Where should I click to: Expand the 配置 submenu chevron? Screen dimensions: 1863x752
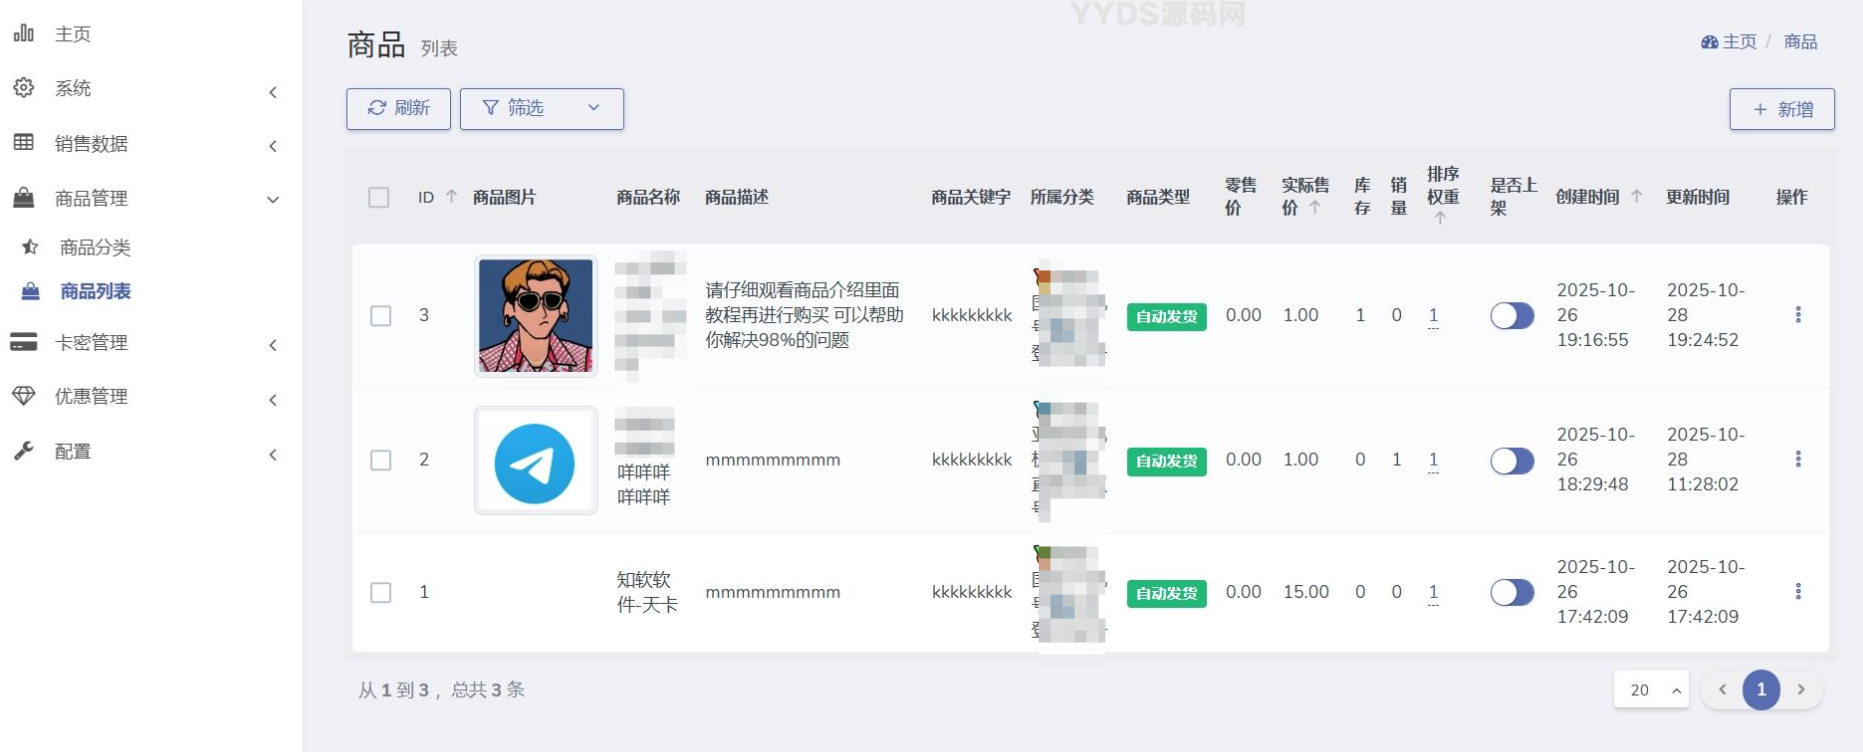click(273, 455)
